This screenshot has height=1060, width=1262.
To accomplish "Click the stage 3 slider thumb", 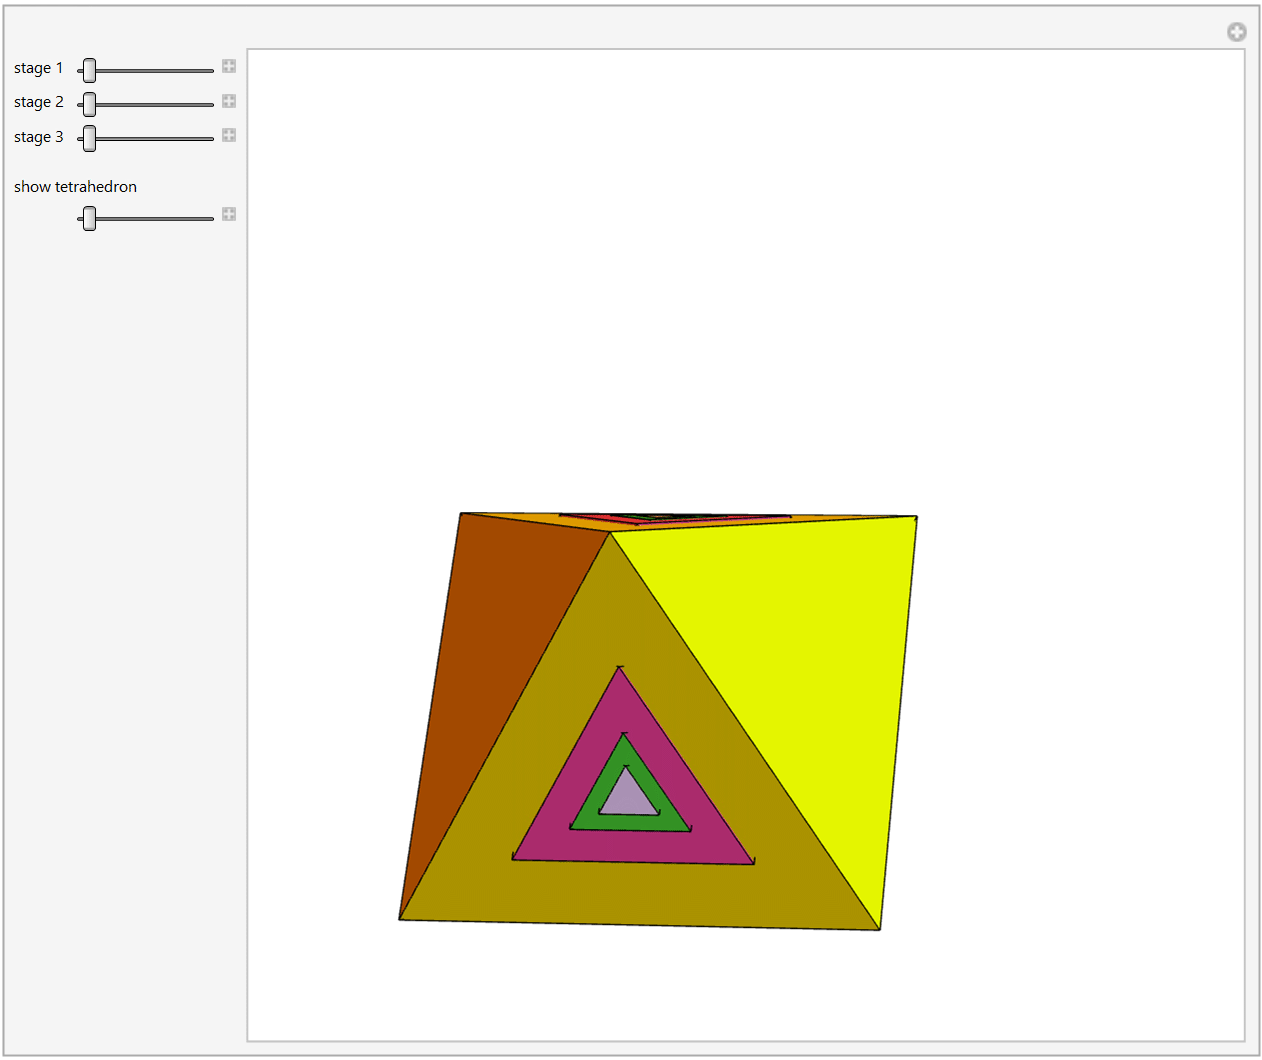I will (89, 138).
